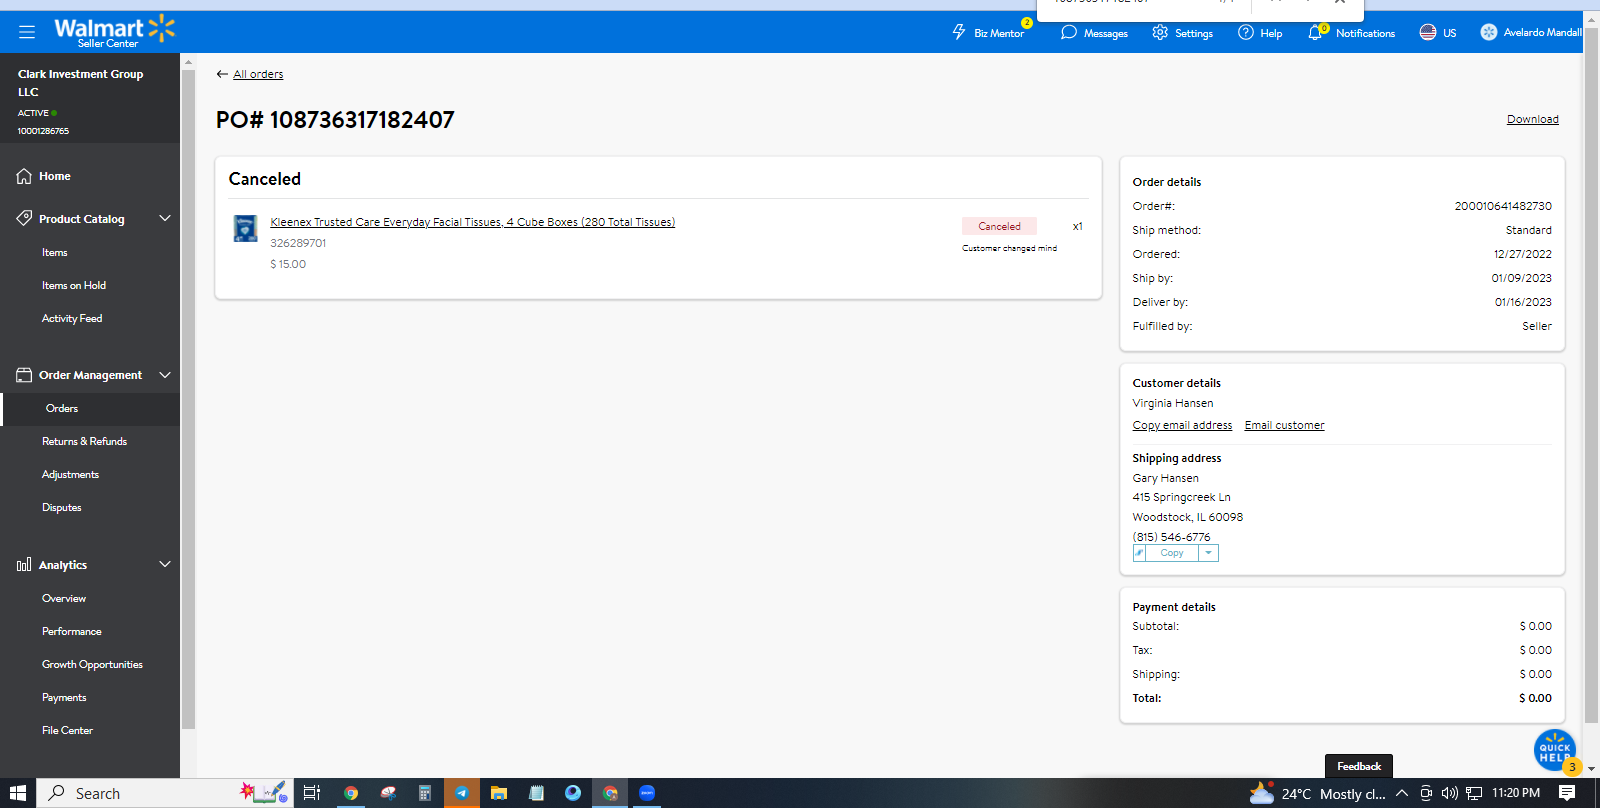Viewport: 1600px width, 808px height.
Task: Click PO# 108736317182407 heading
Action: (335, 120)
